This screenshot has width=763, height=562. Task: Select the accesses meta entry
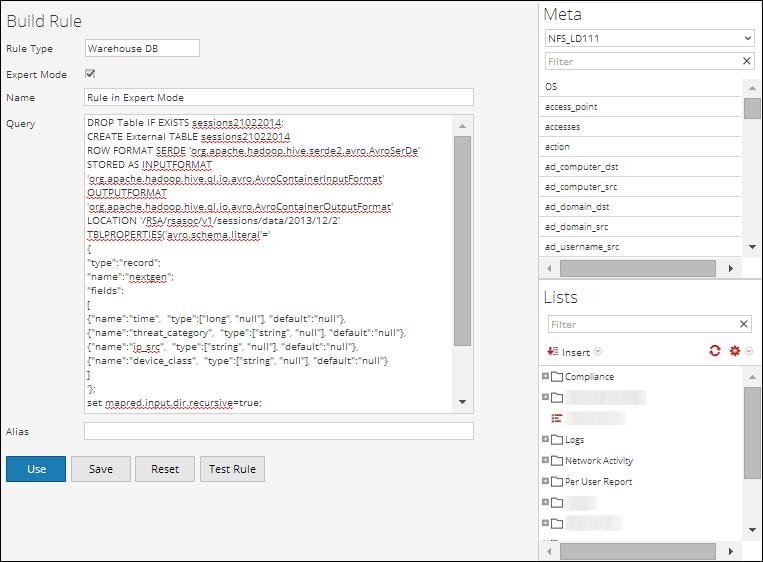pyautogui.click(x=640, y=127)
